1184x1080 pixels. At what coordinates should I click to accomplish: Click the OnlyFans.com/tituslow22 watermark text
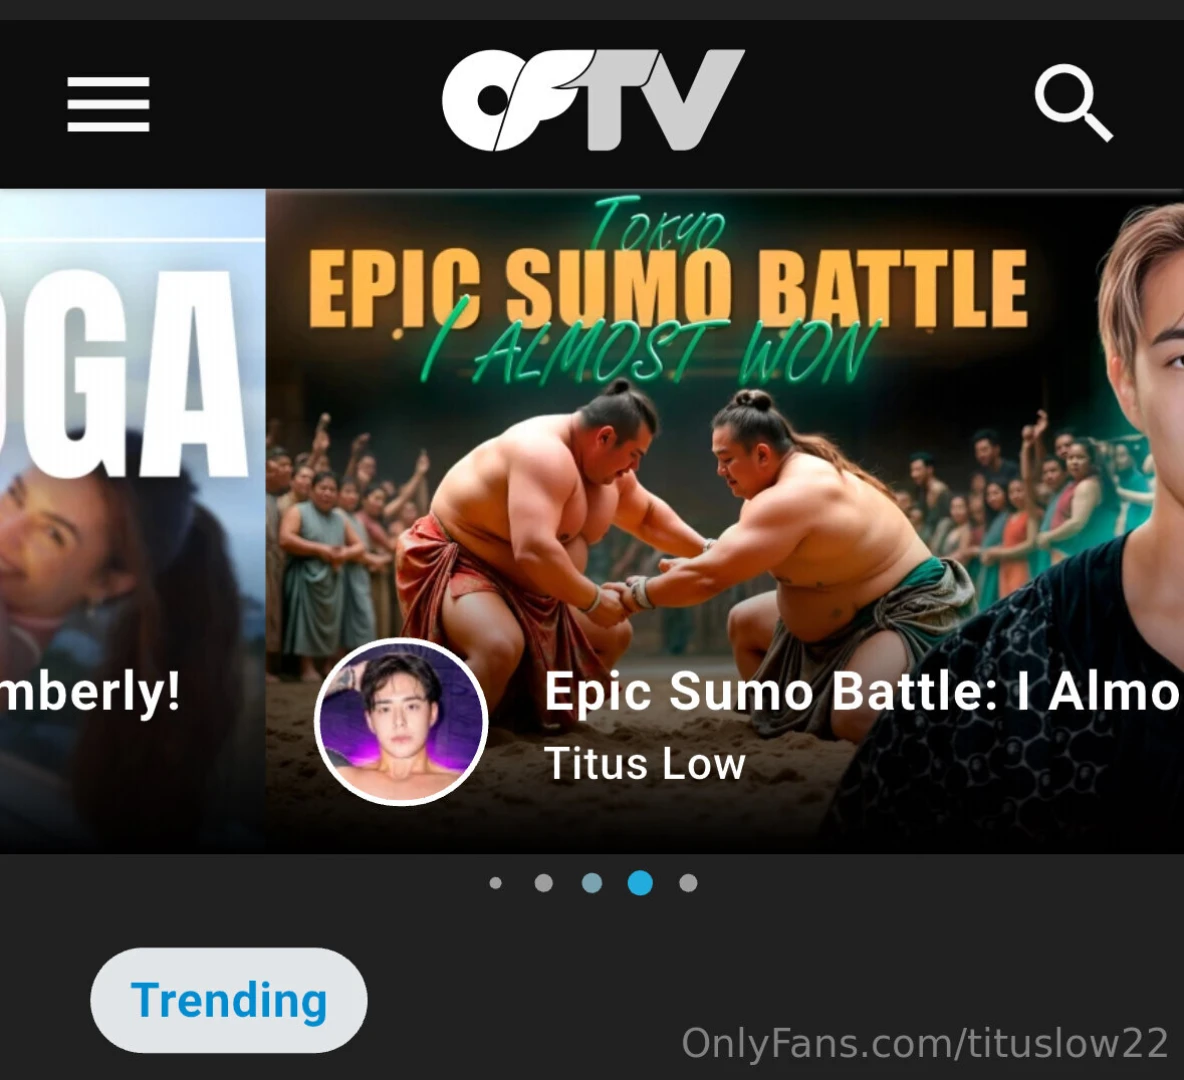(925, 1044)
